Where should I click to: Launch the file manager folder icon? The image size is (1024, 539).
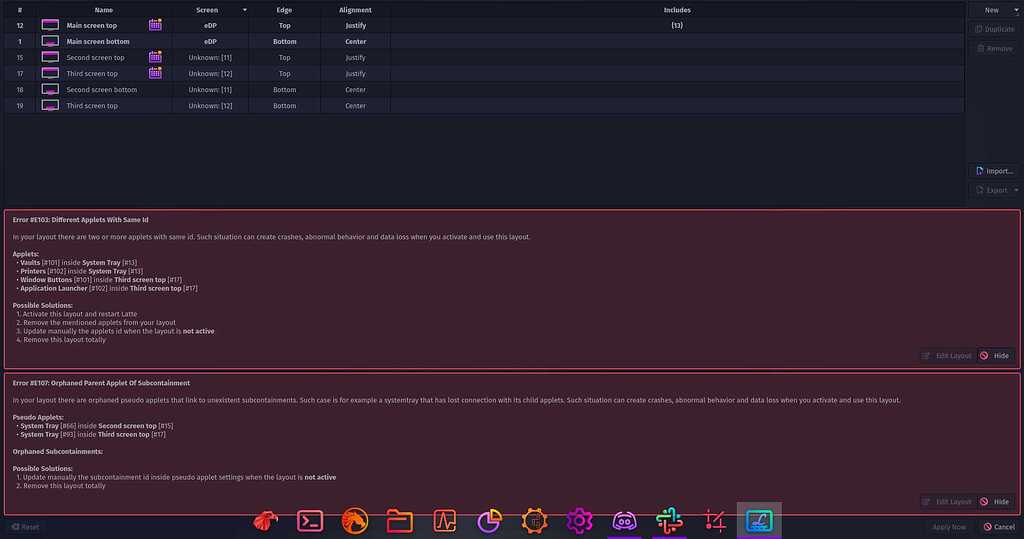click(400, 520)
